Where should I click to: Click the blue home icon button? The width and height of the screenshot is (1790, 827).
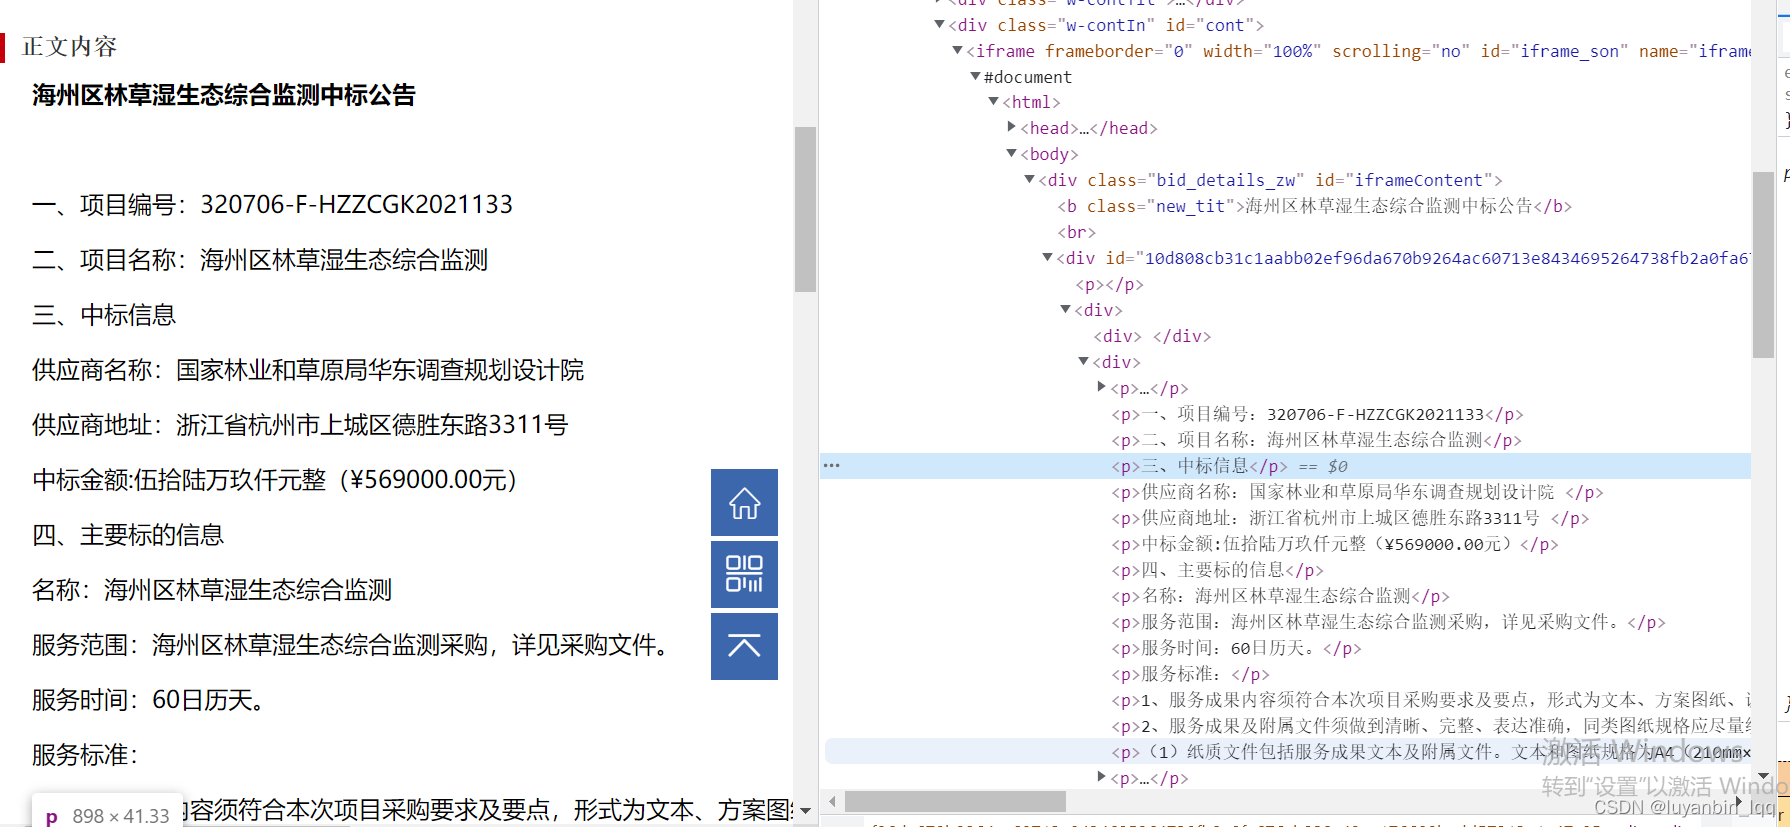[744, 502]
